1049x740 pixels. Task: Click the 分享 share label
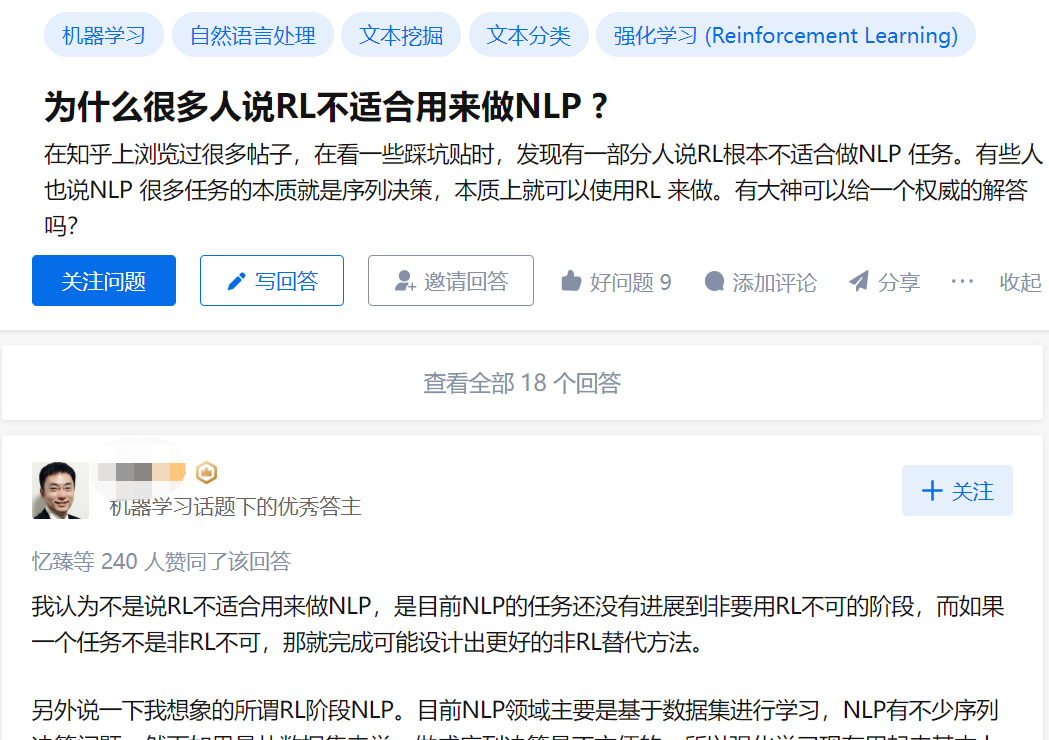coord(898,282)
